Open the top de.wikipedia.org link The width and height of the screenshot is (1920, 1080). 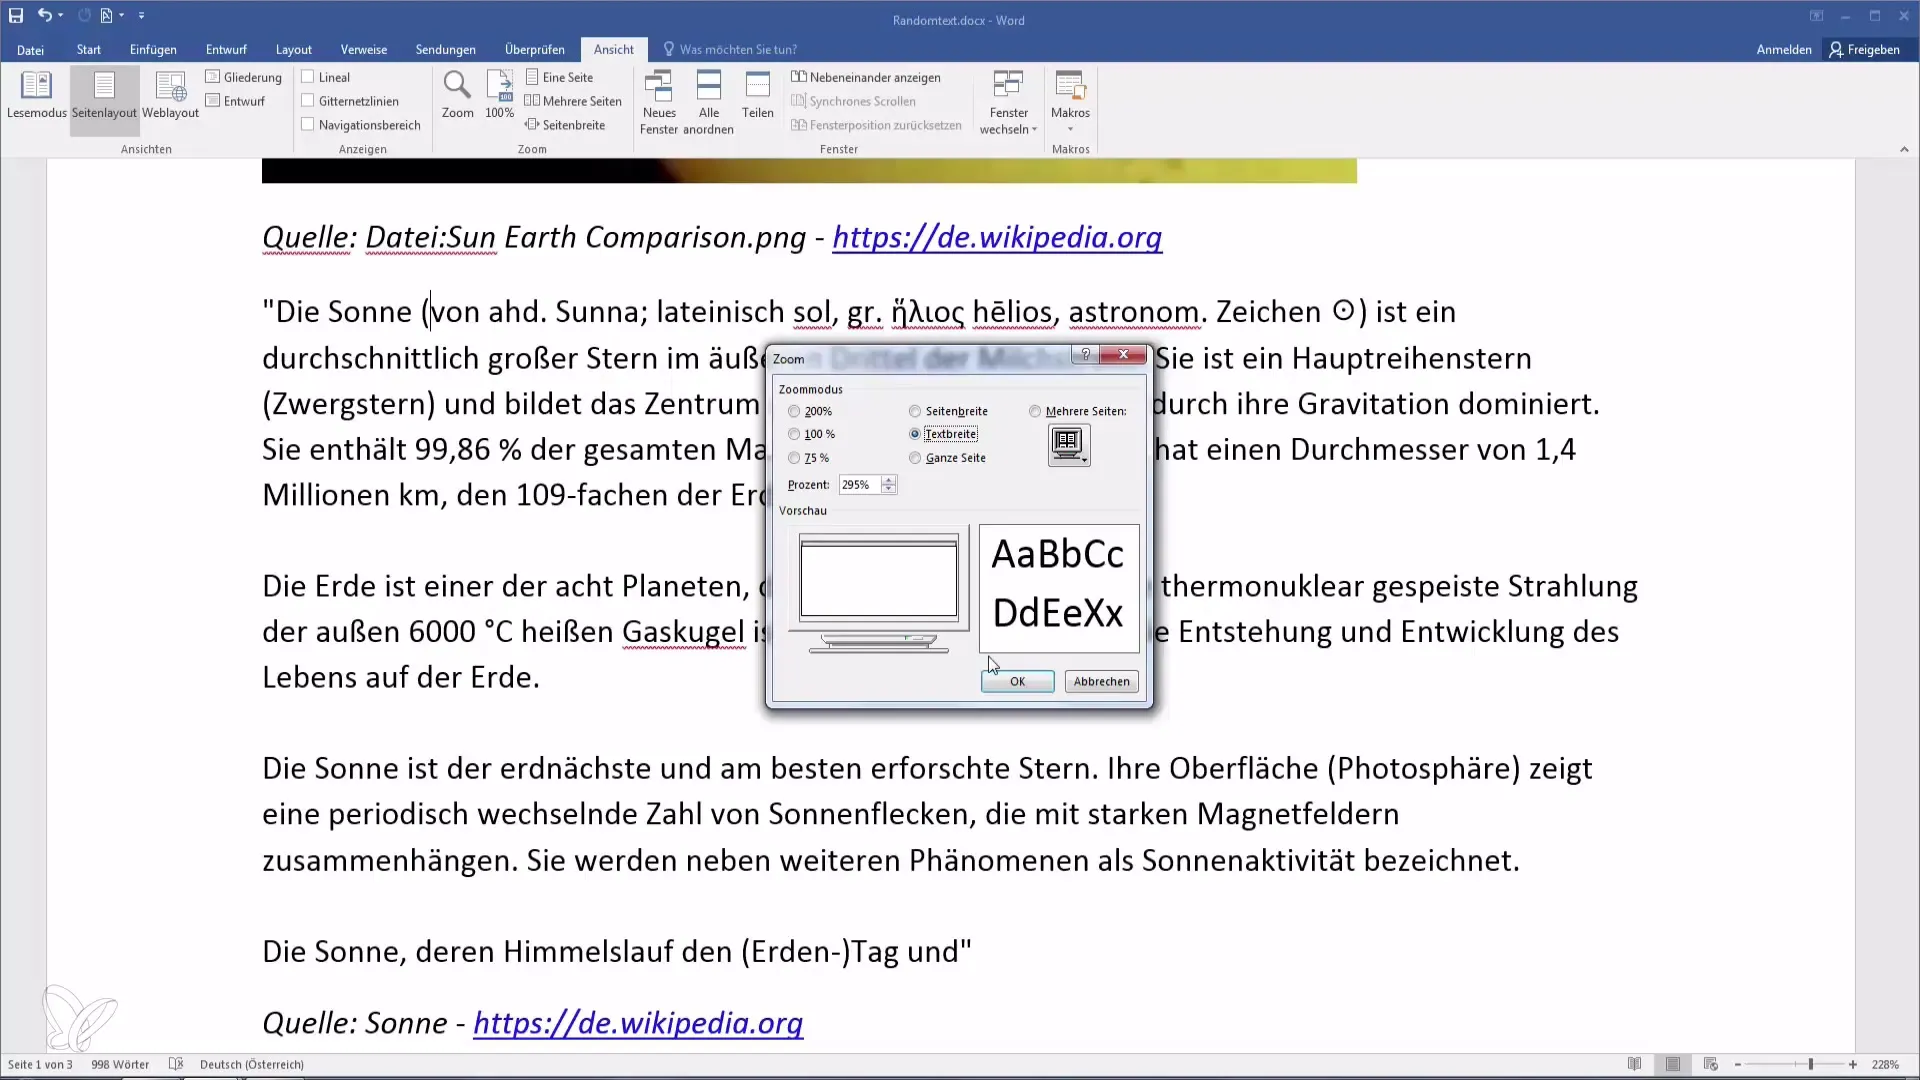997,238
